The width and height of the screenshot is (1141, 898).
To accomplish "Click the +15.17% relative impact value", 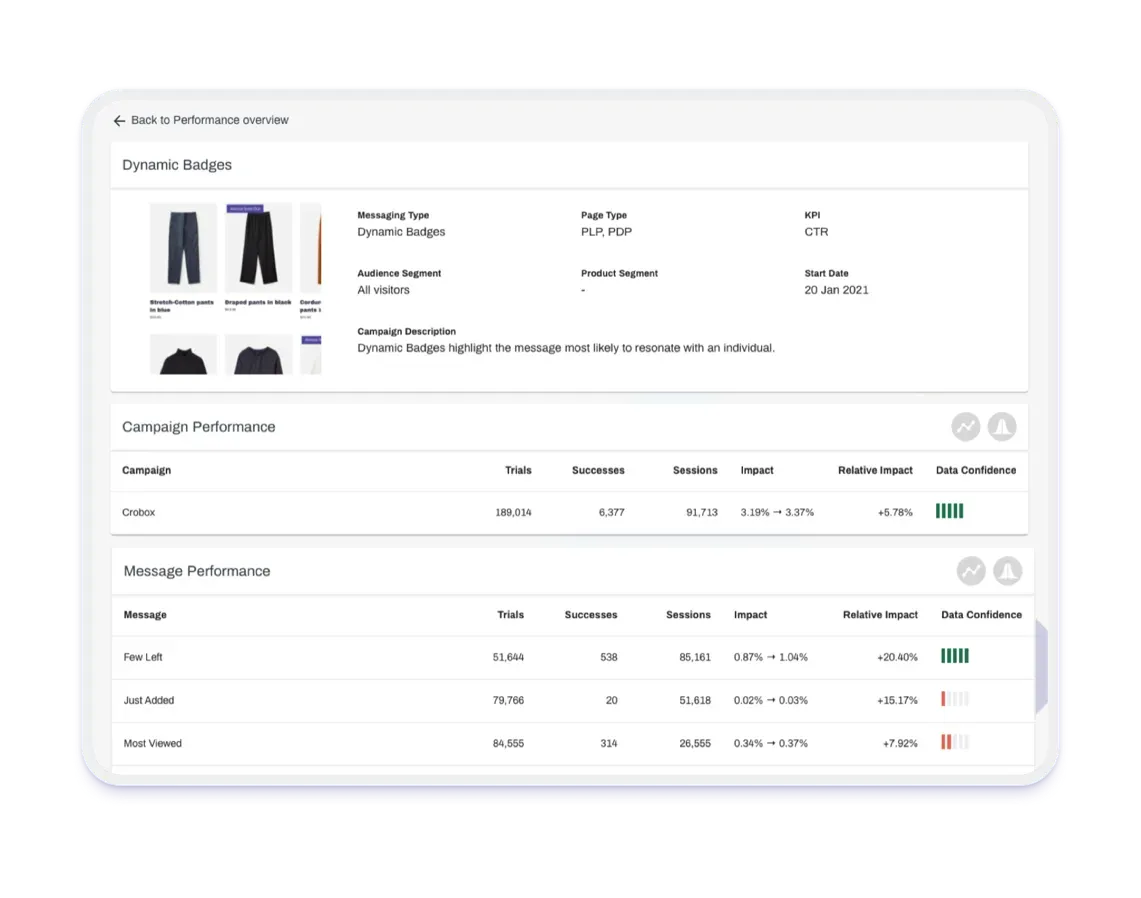I will pos(897,700).
